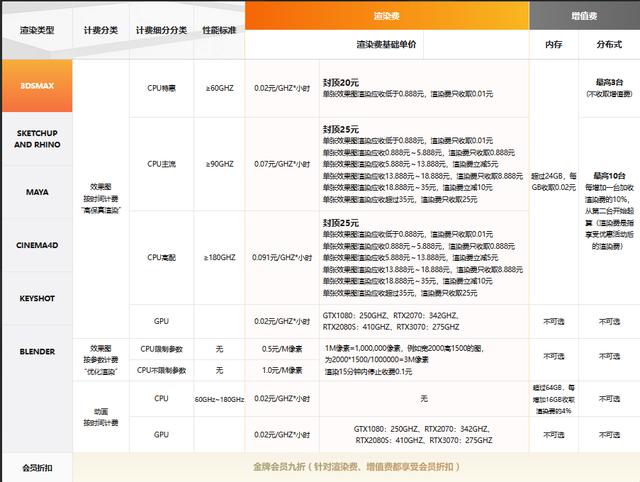Switch to SKETCHUP AND RHINO tab
Viewport: 640px width, 482px height.
(37, 139)
